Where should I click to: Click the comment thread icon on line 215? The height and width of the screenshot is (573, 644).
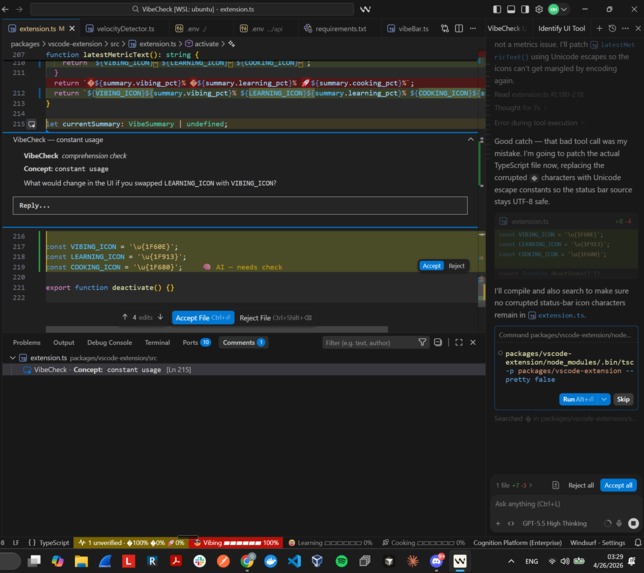(x=32, y=124)
